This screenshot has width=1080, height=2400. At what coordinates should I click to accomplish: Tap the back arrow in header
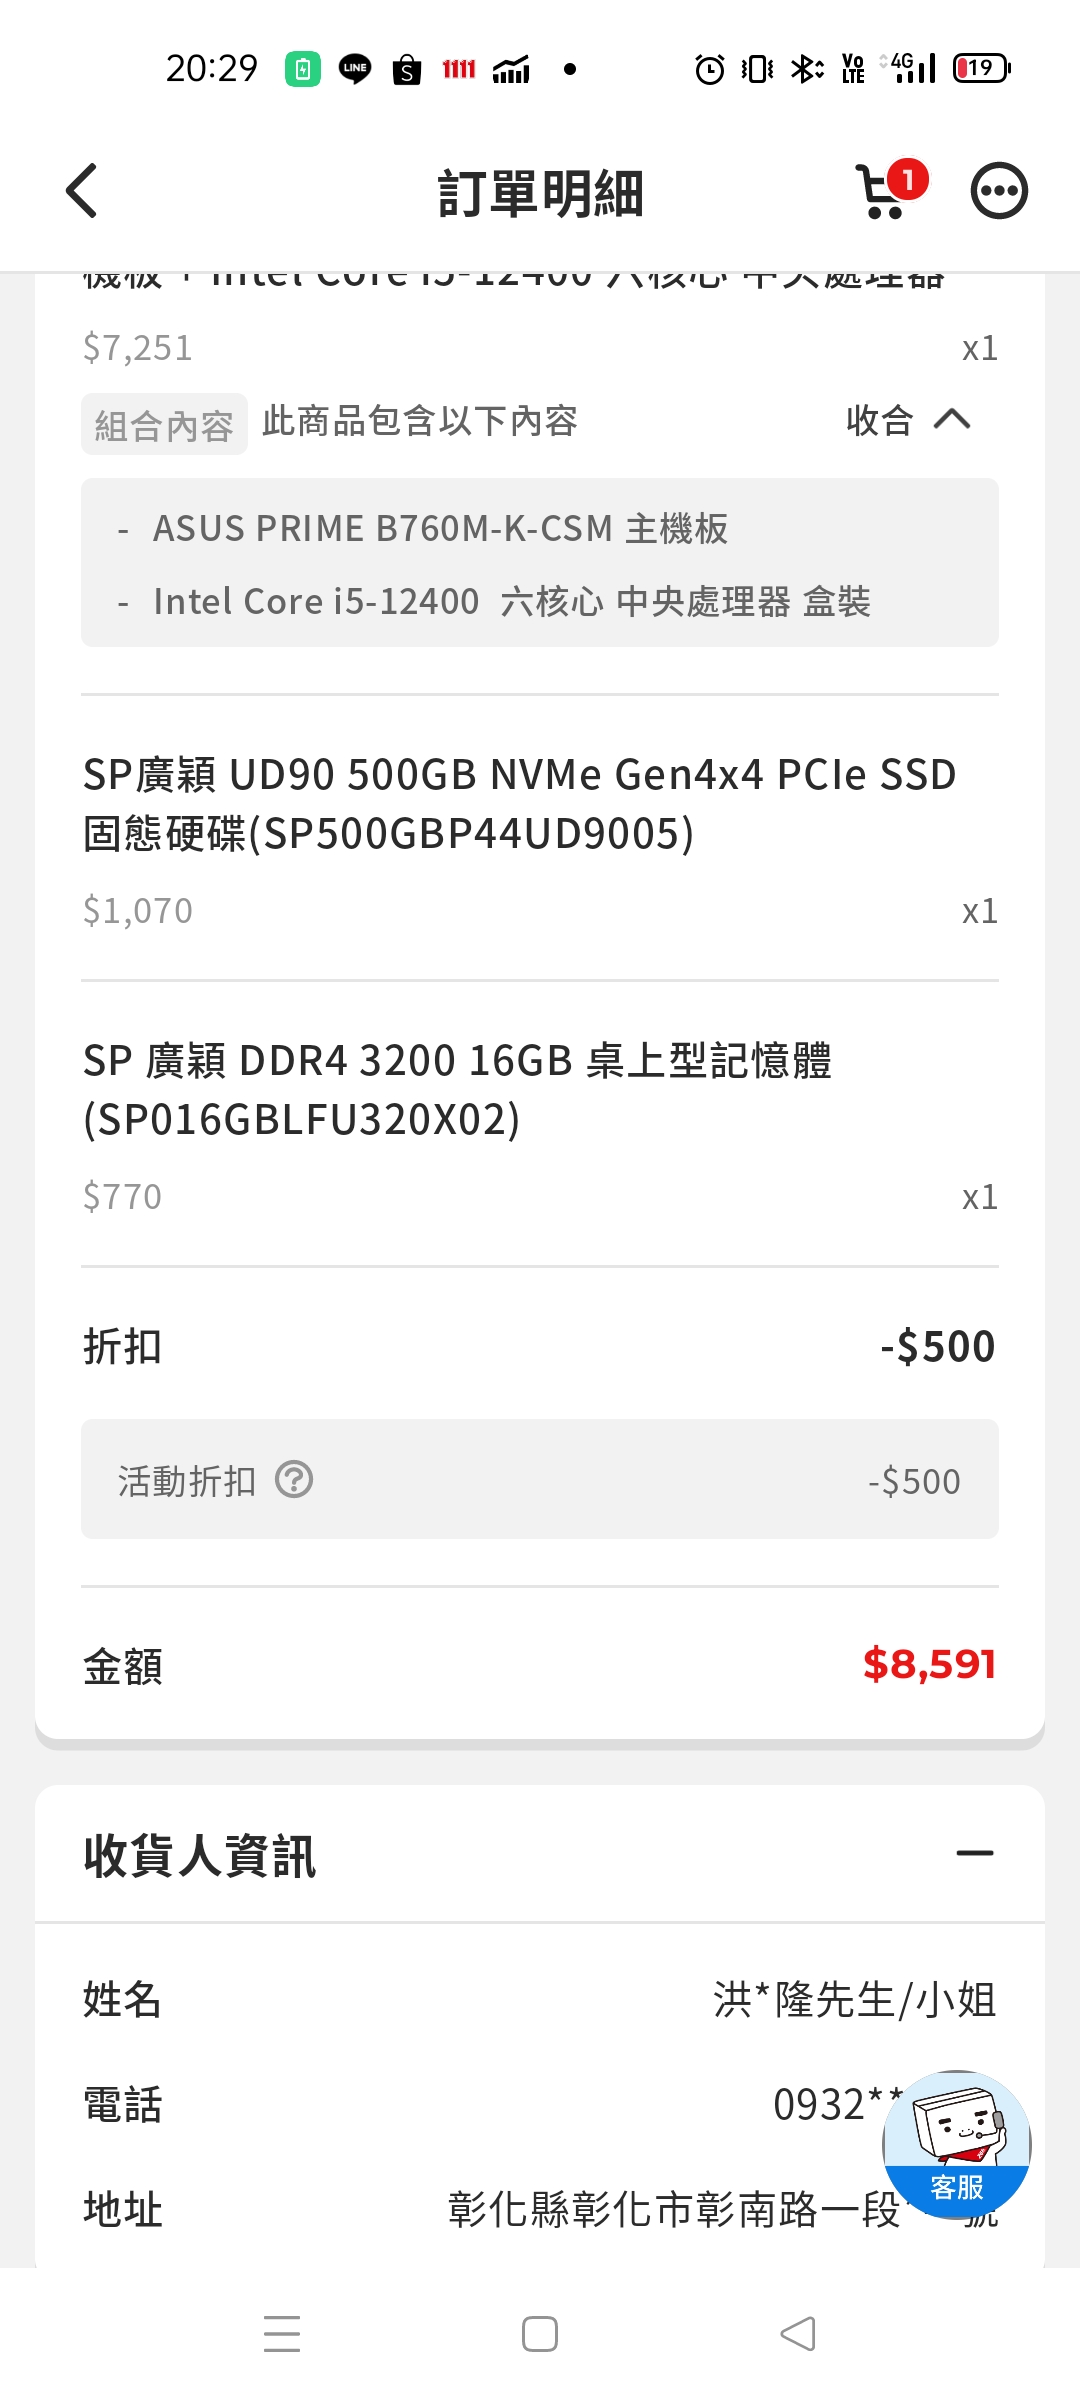coord(82,190)
